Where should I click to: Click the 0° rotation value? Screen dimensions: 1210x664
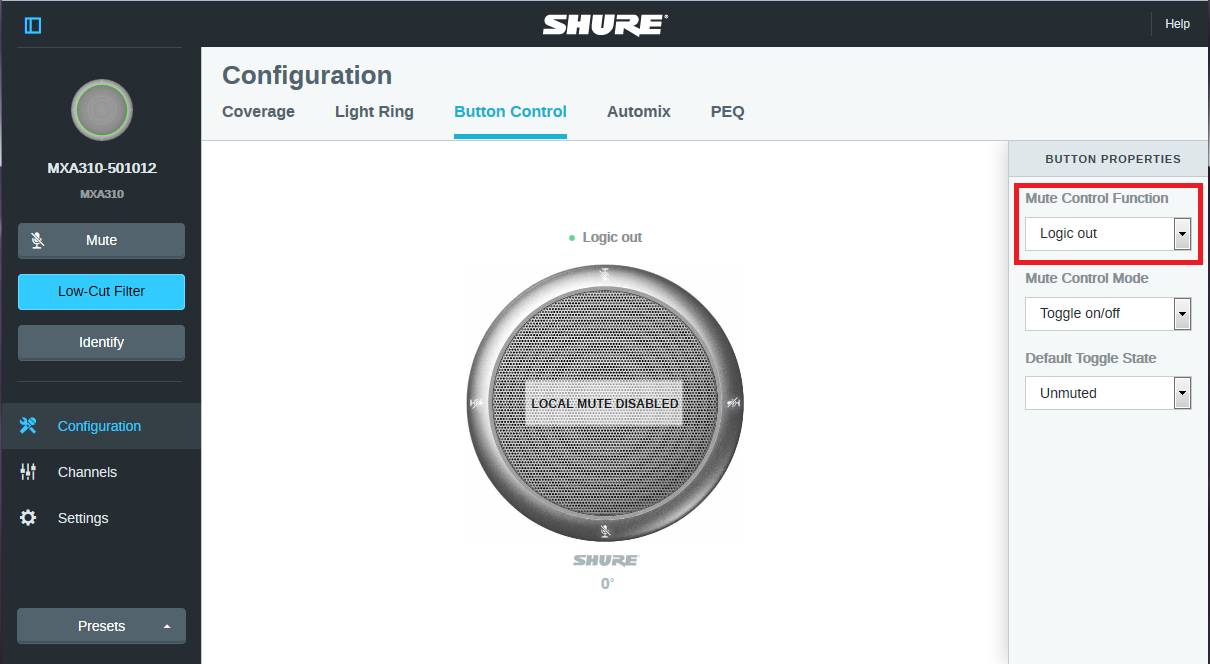click(x=607, y=584)
